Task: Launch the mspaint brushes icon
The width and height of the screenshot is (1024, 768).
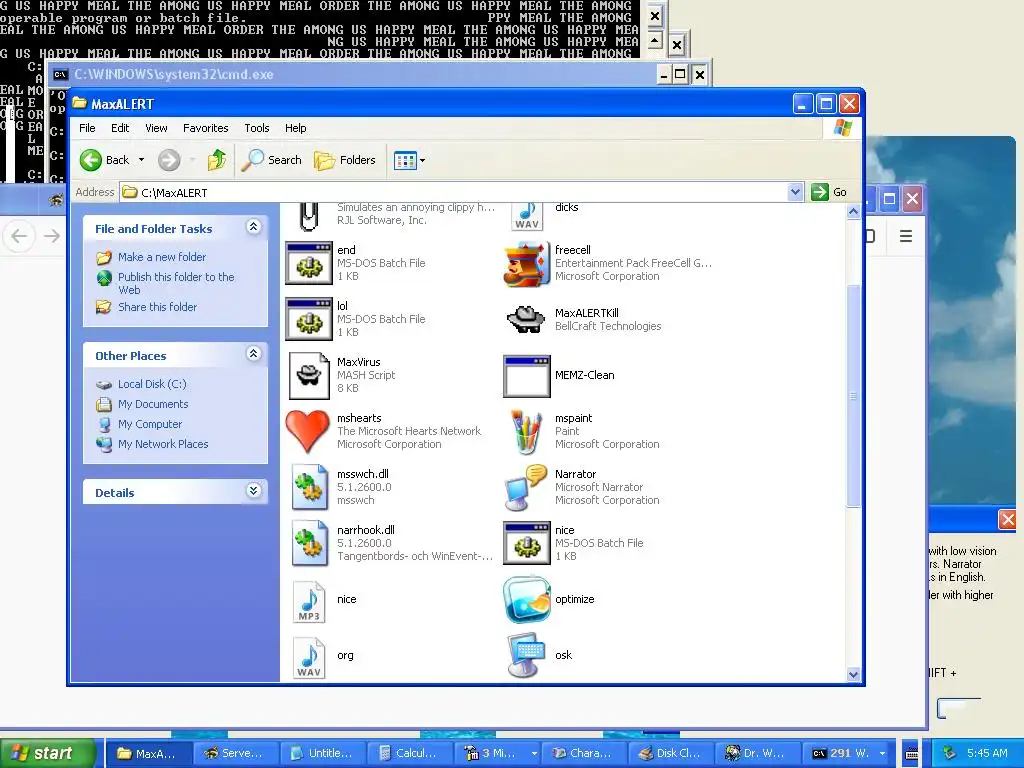Action: (x=526, y=432)
